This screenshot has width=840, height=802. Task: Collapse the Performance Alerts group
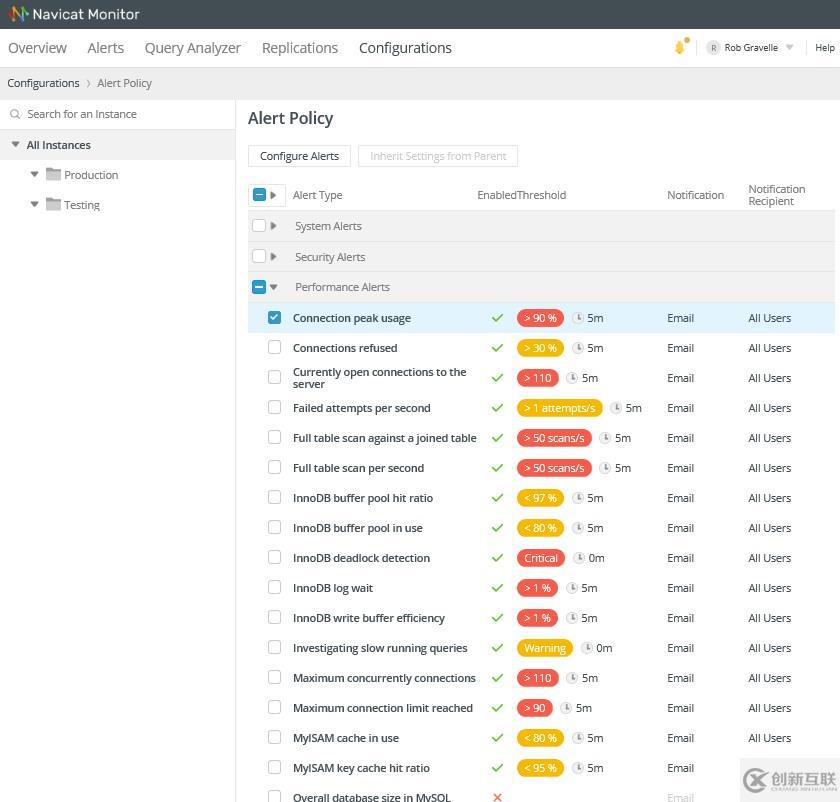click(x=274, y=287)
